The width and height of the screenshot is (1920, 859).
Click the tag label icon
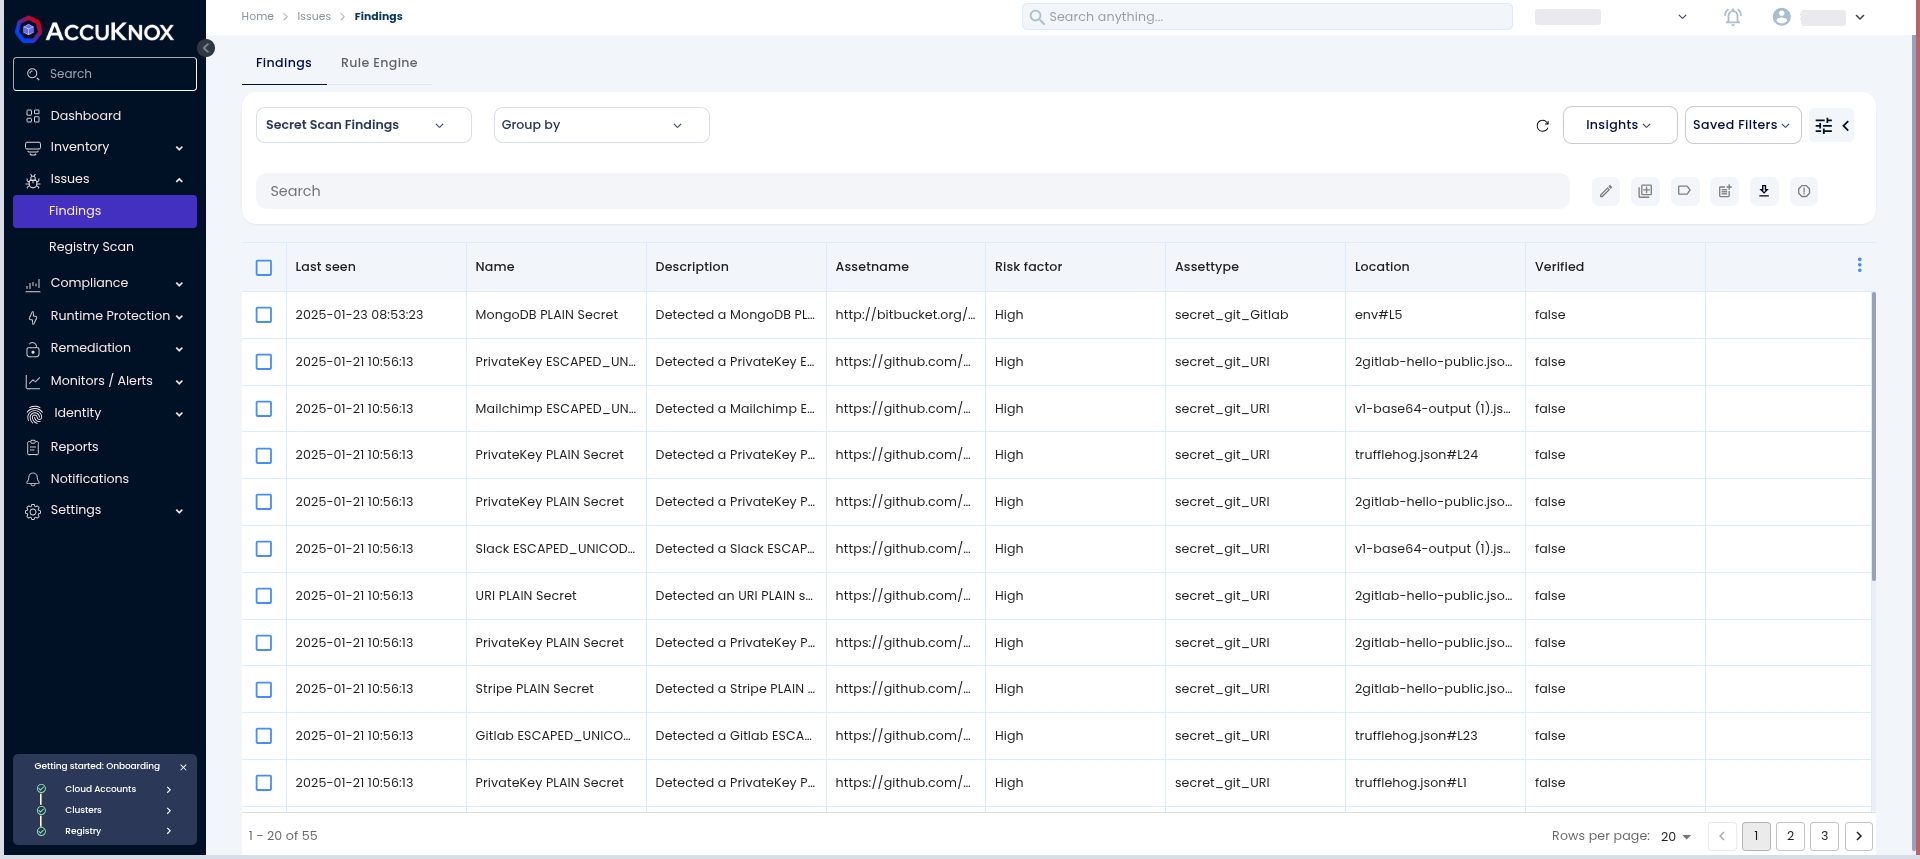click(x=1685, y=191)
